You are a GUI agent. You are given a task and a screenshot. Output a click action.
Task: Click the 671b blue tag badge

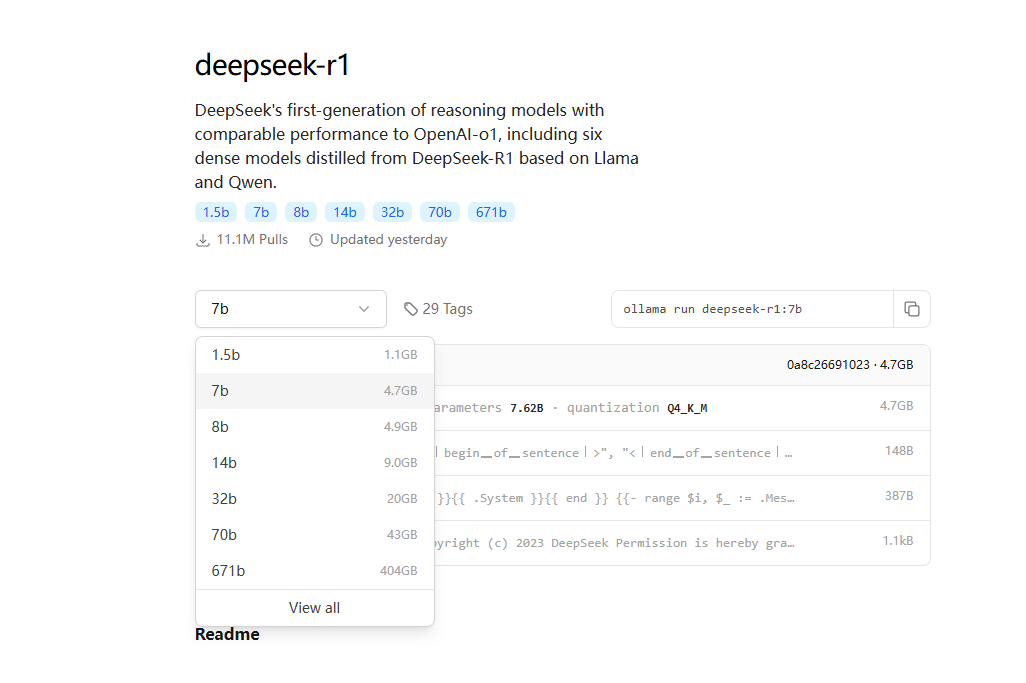tap(491, 212)
